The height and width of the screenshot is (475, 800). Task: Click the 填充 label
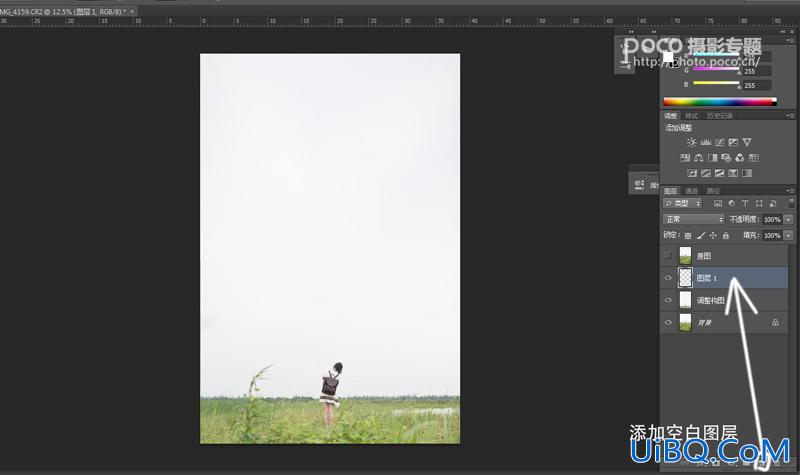tap(751, 235)
